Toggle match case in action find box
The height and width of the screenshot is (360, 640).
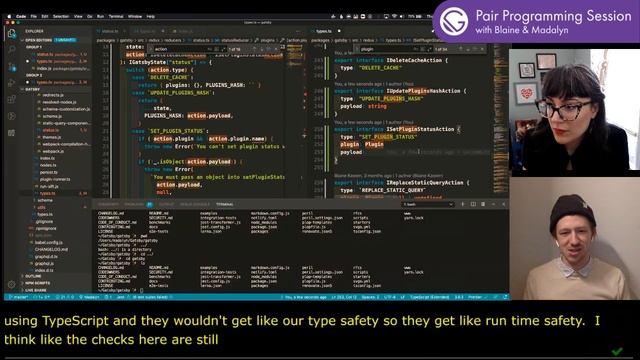209,49
